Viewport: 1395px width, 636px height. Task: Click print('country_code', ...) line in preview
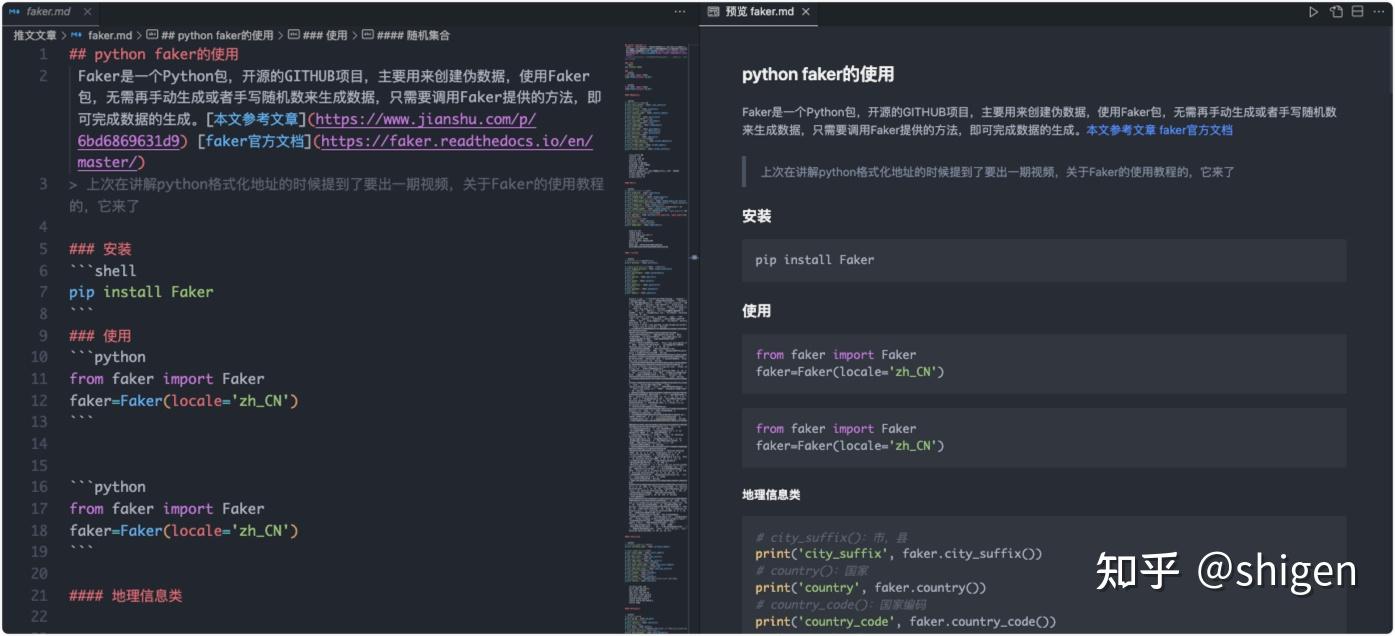[906, 622]
